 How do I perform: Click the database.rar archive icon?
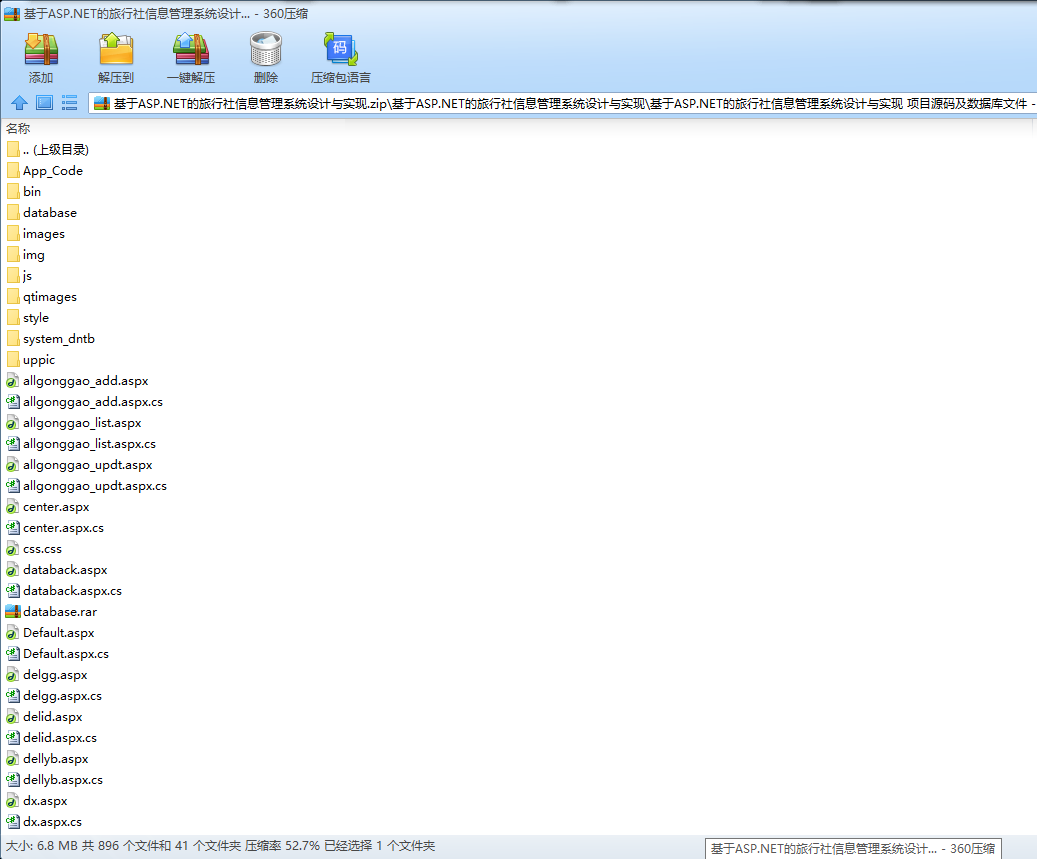[x=13, y=612]
